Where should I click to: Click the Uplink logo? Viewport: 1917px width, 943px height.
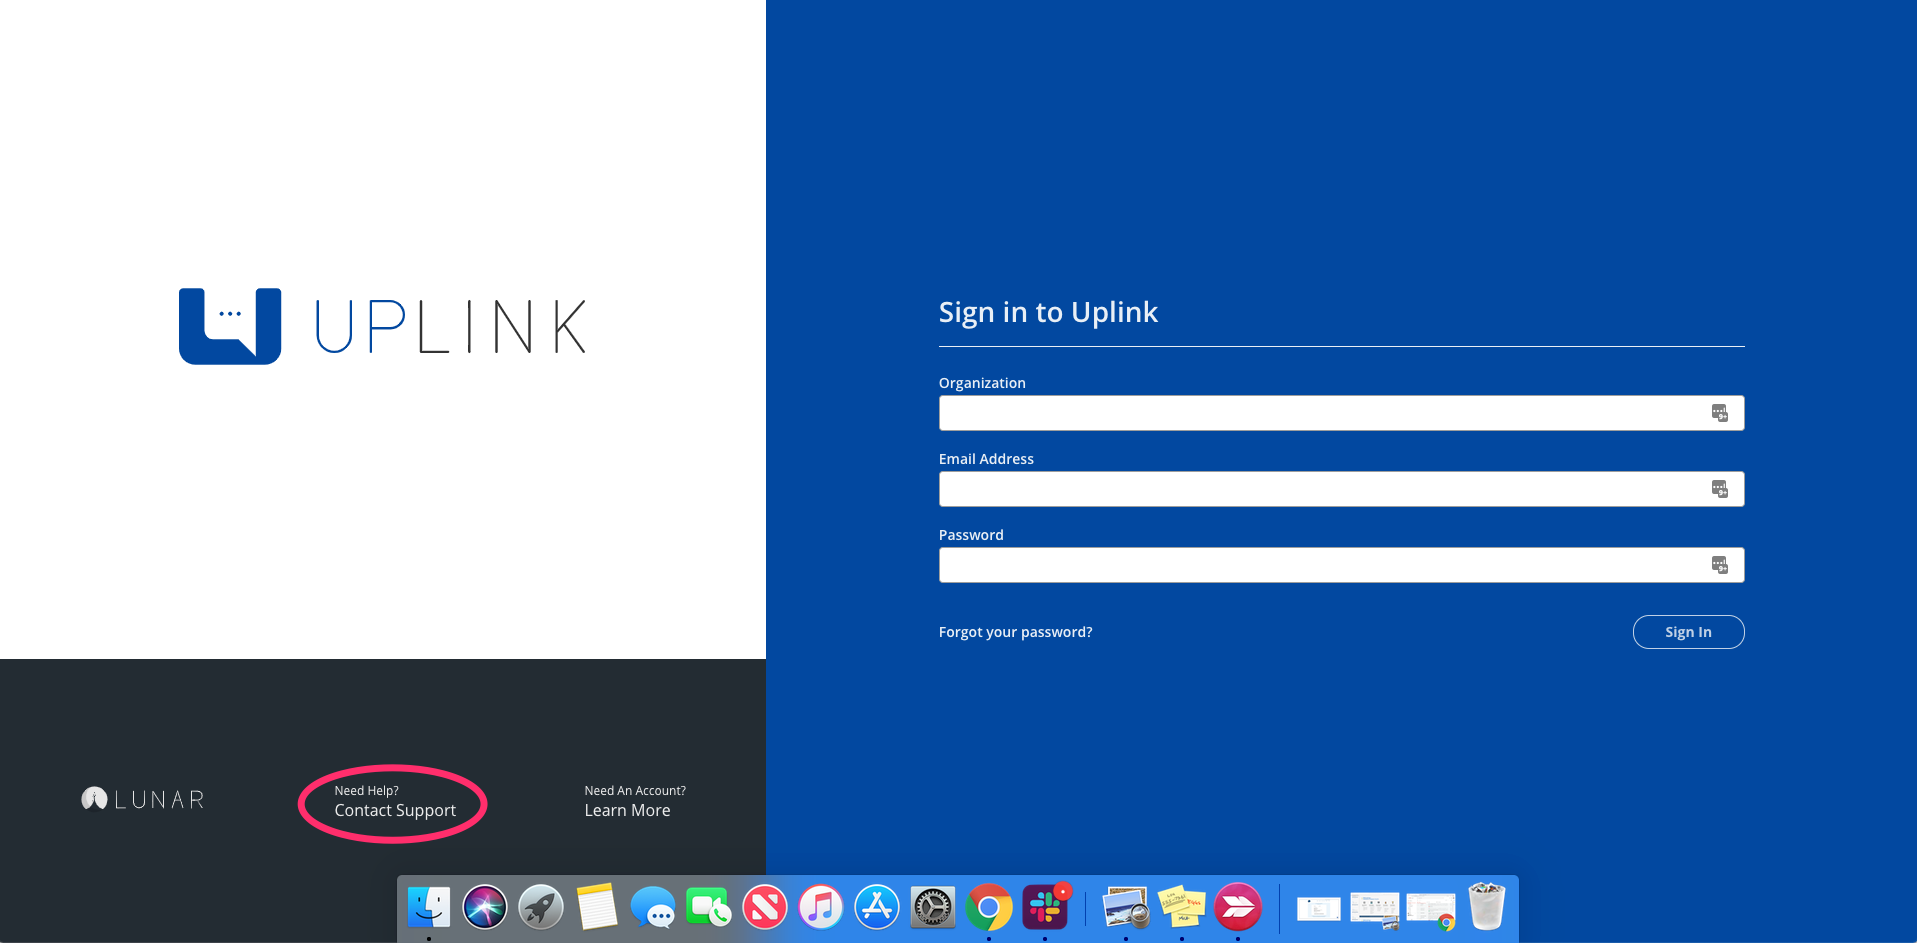(382, 326)
